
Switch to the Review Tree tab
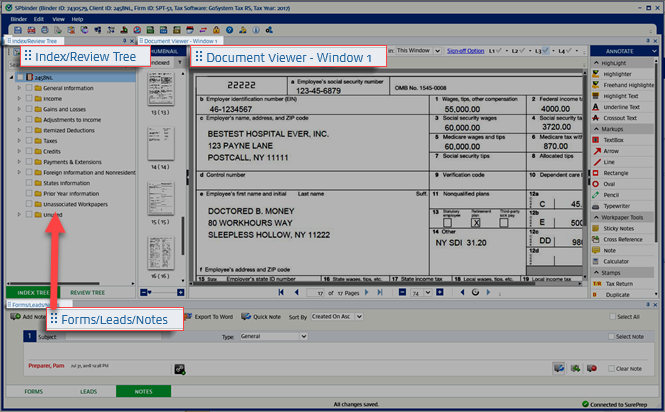87,292
